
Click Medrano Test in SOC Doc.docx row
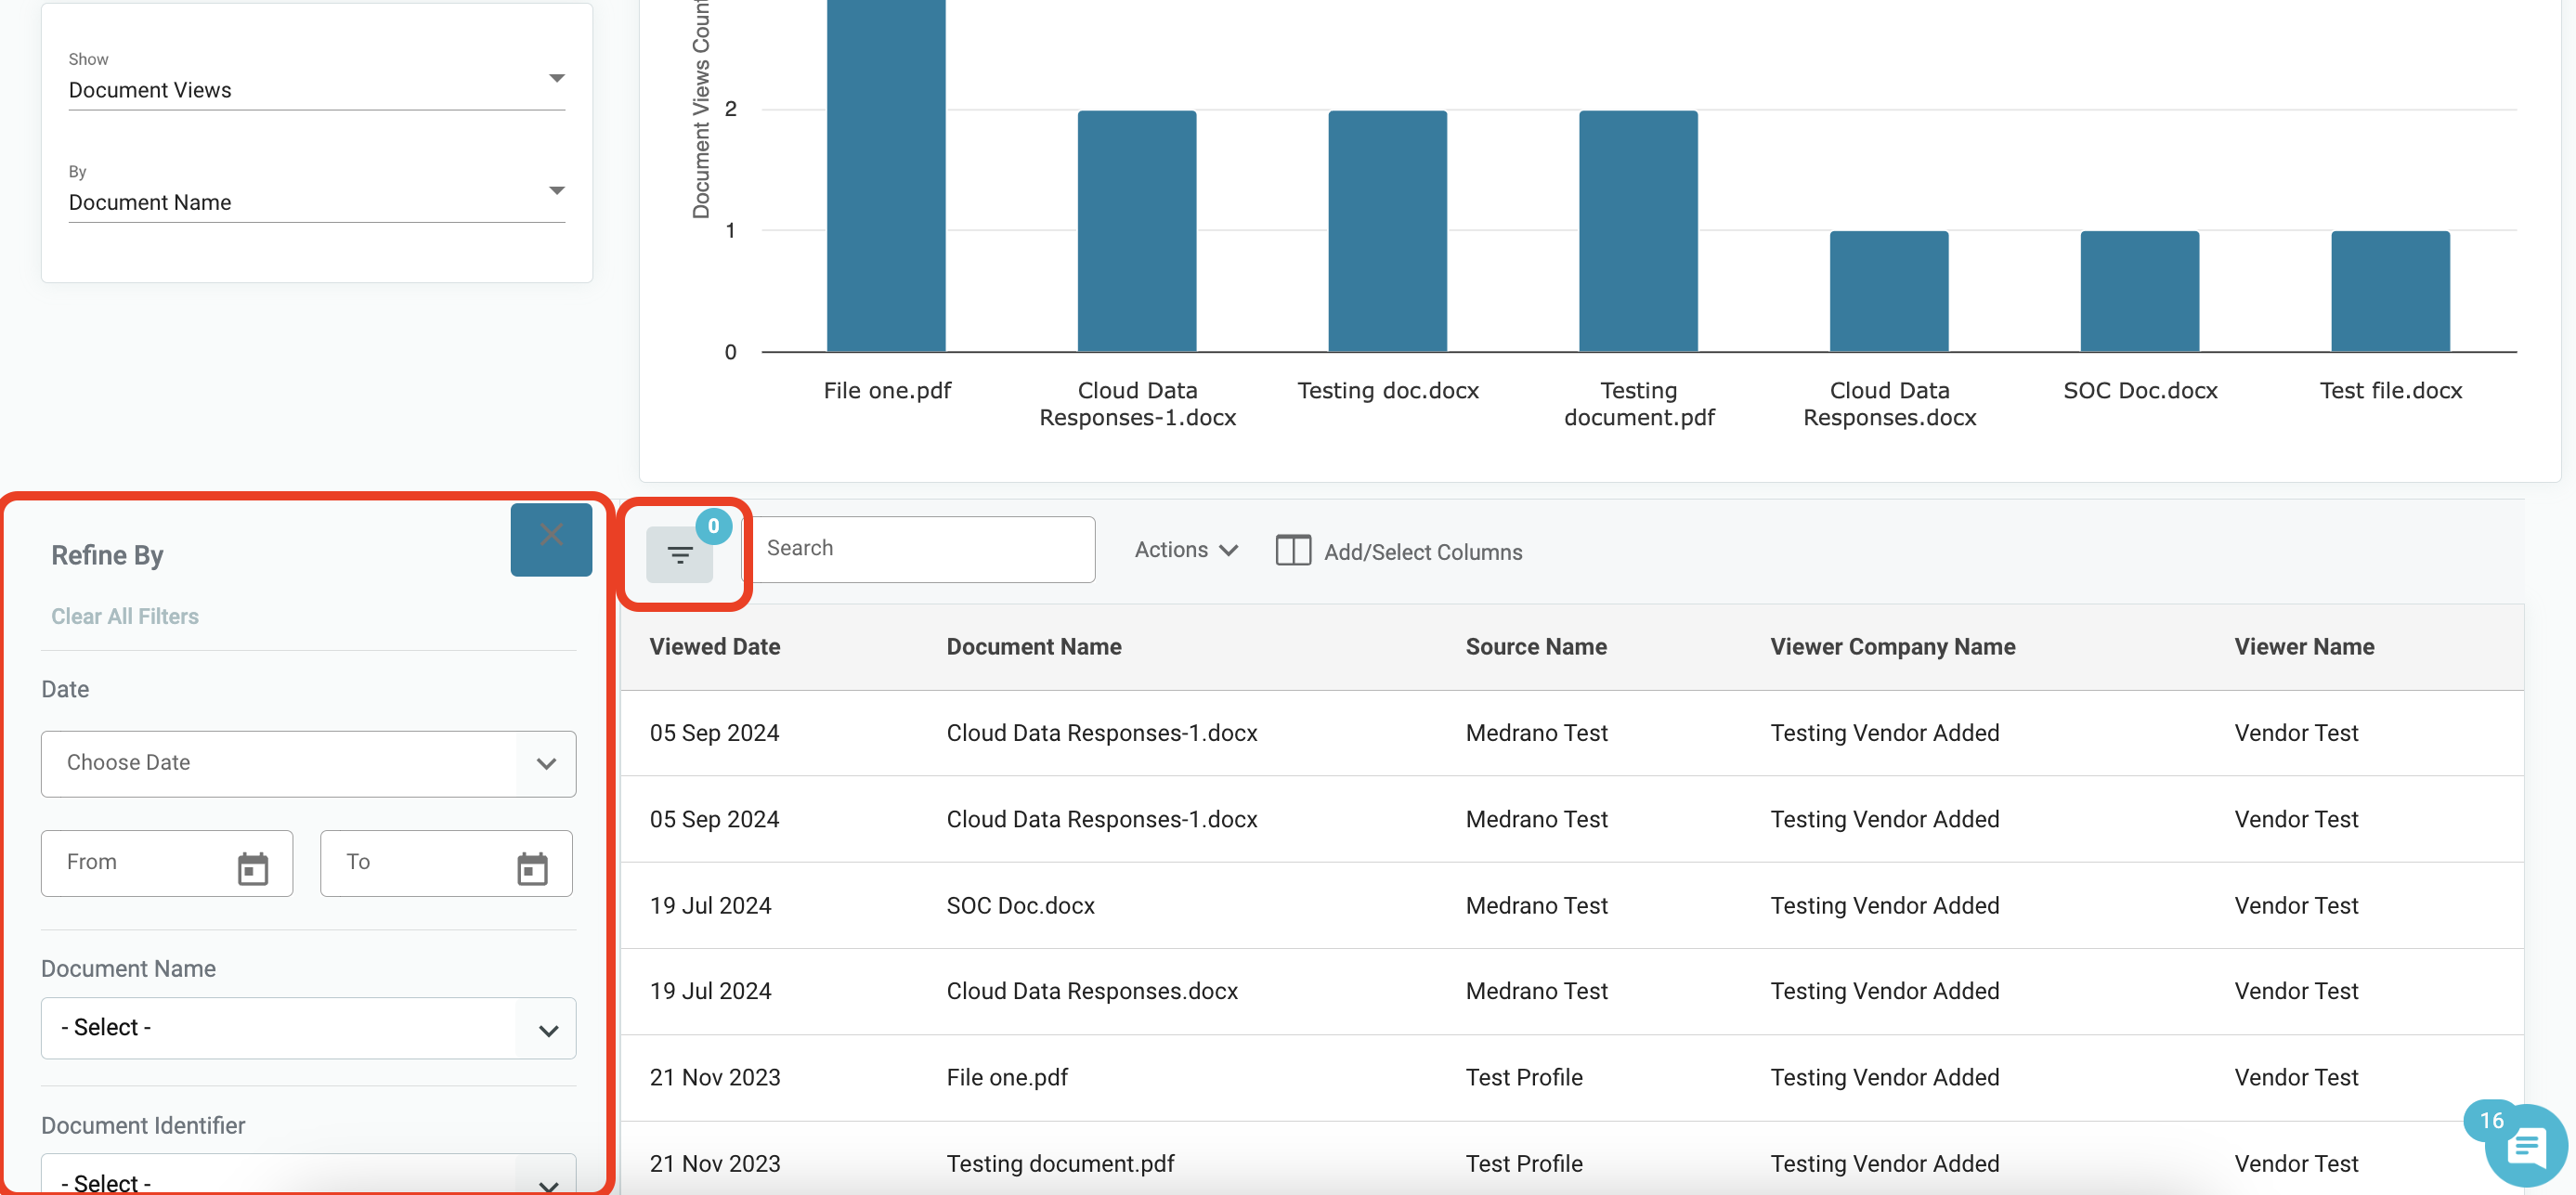(1536, 905)
